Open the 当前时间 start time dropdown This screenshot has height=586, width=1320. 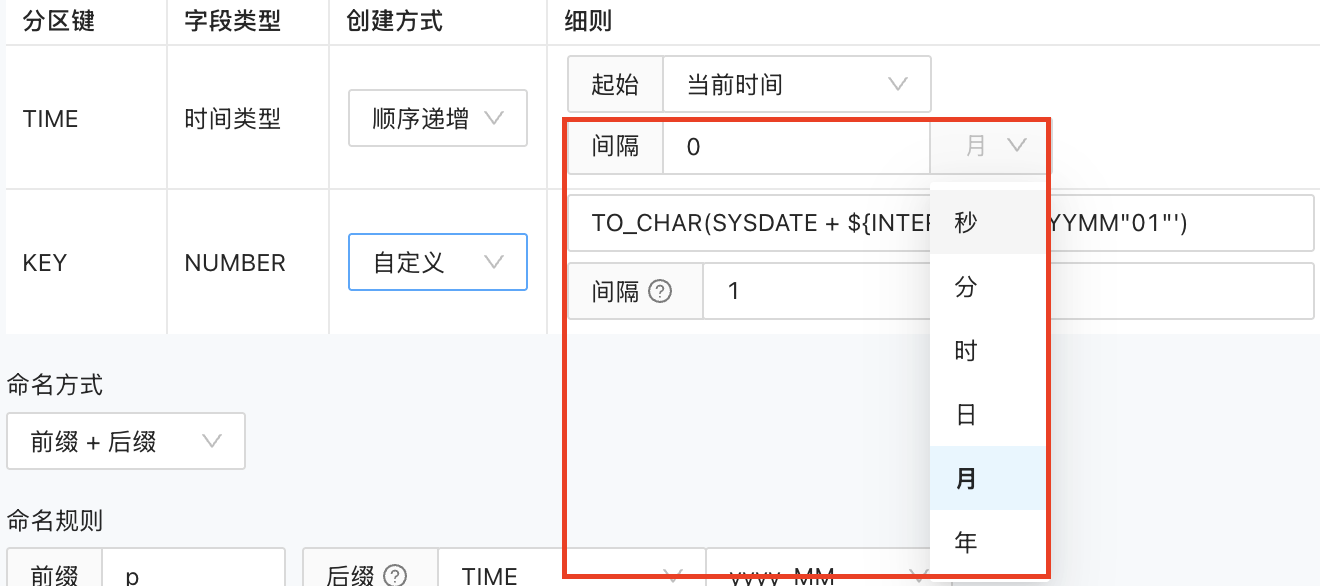pos(796,85)
